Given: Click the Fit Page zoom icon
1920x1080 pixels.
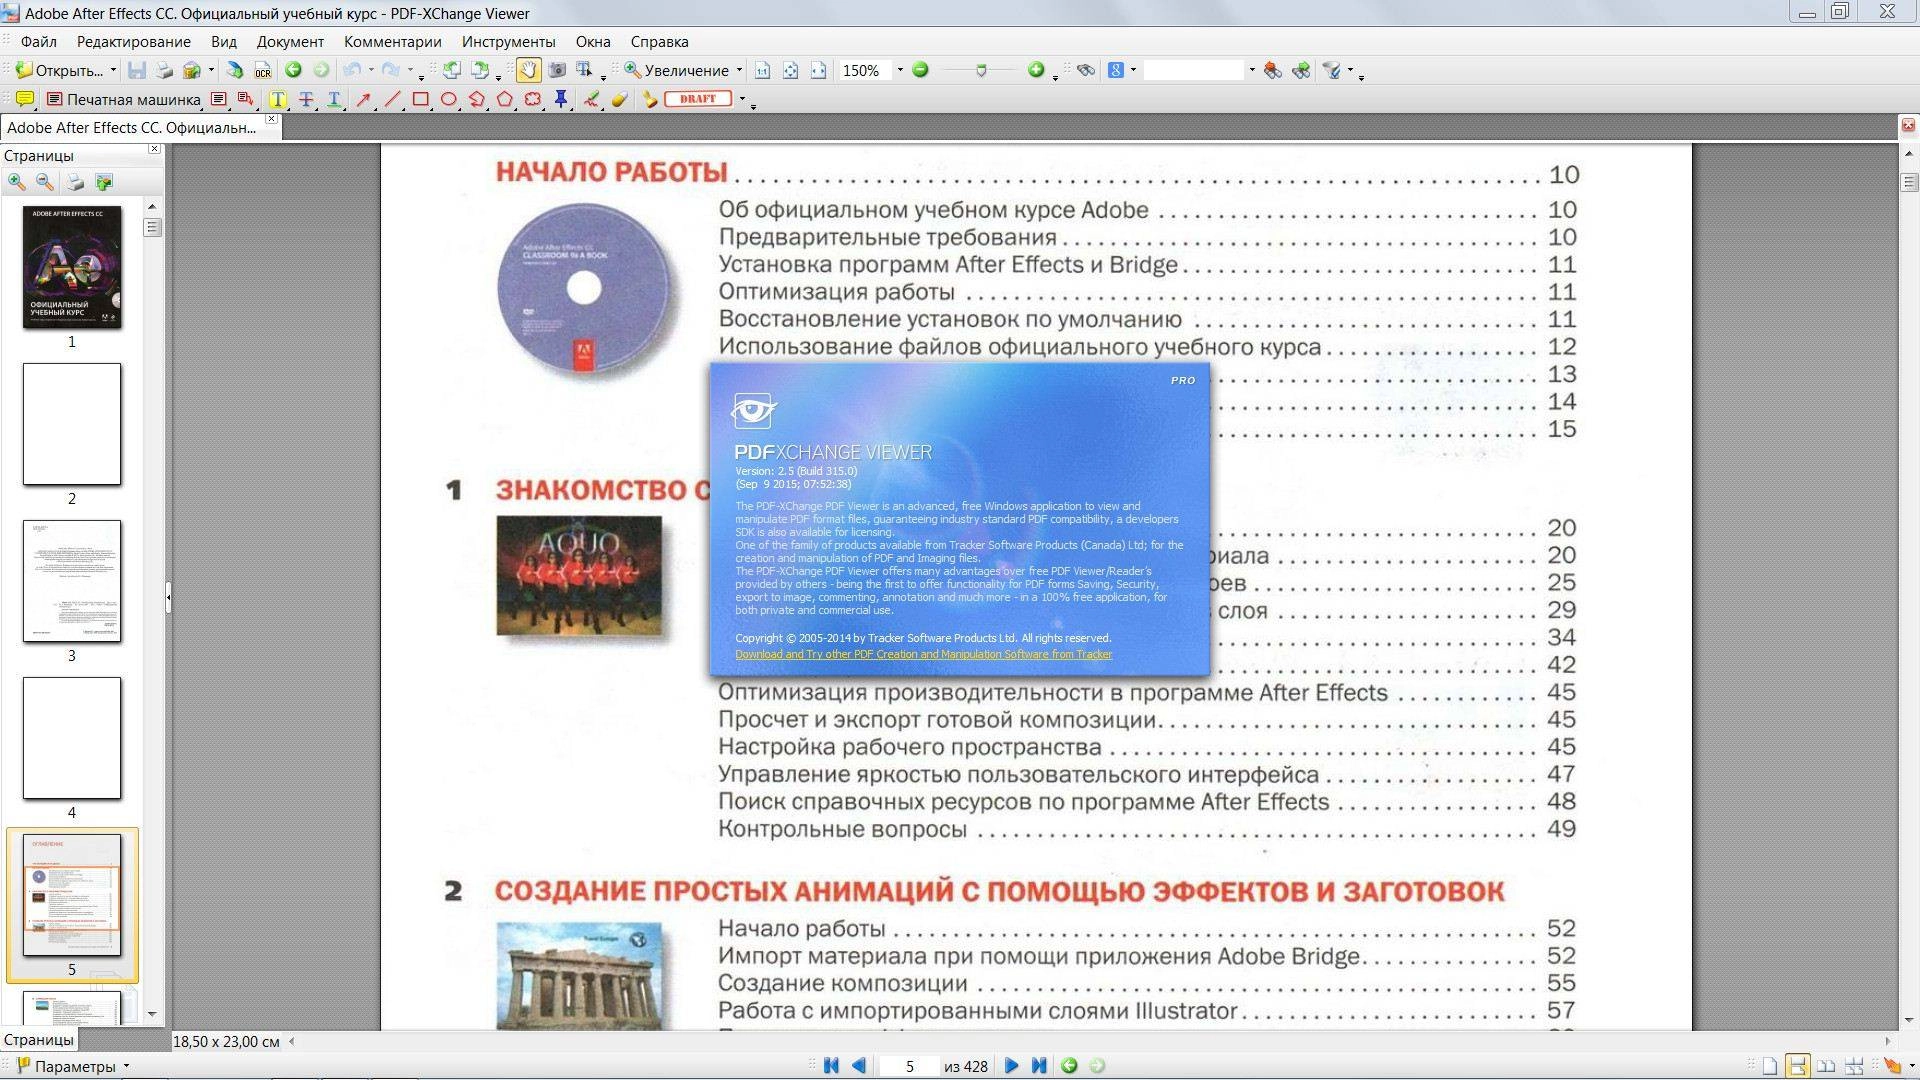Looking at the screenshot, I should click(x=790, y=70).
